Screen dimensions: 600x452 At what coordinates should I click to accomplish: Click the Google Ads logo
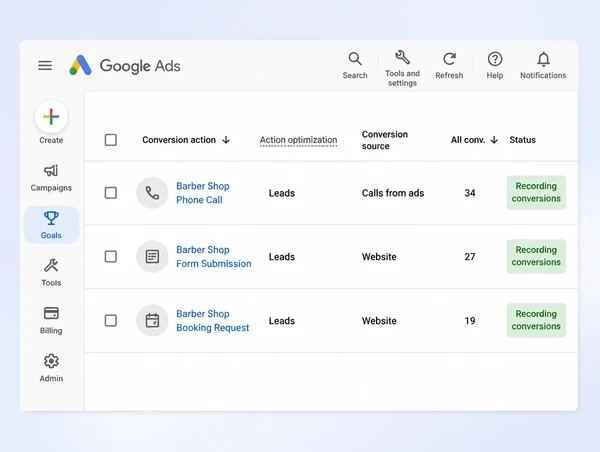point(124,65)
